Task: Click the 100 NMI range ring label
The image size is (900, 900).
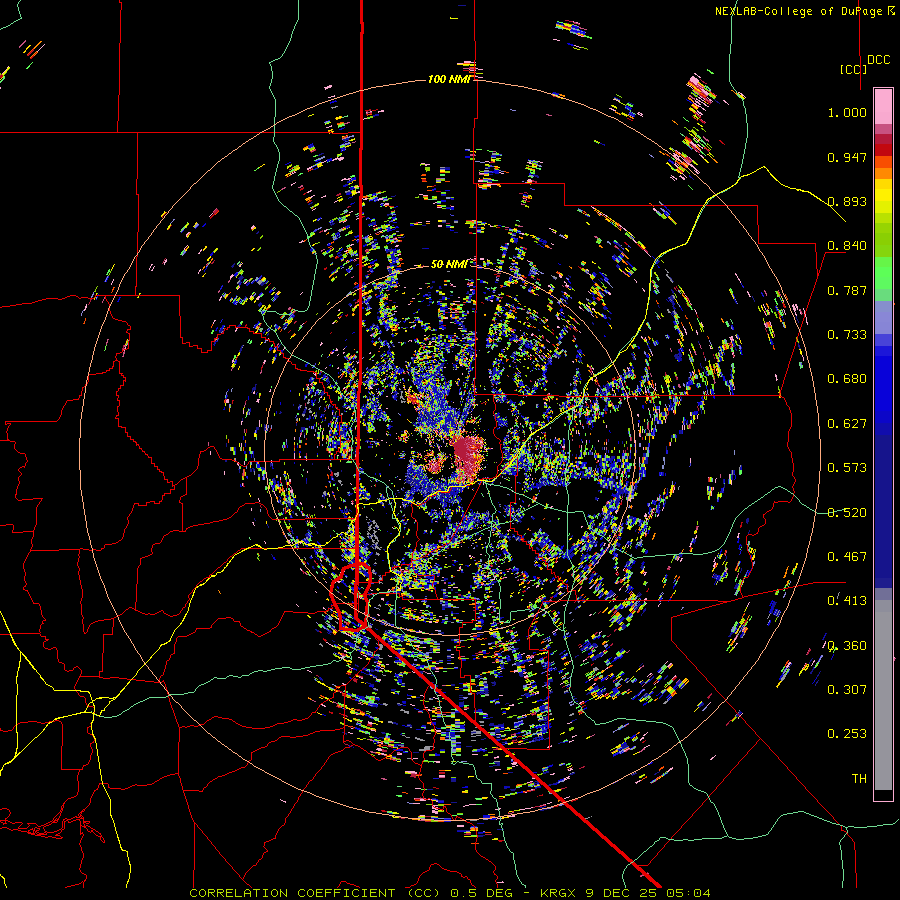Action: [x=449, y=79]
